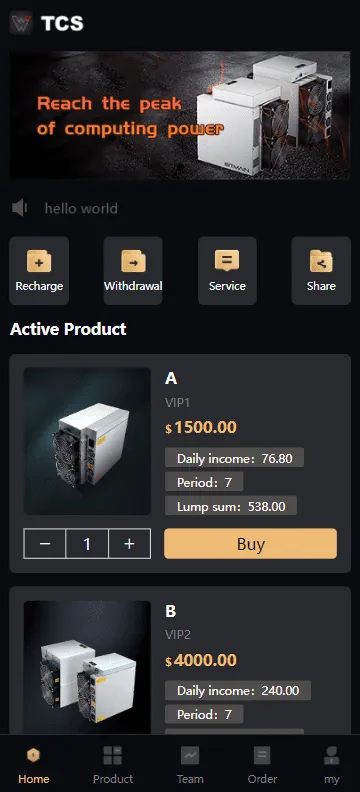The image size is (360, 792).
Task: Select product B miner thumbnail
Action: pos(87,667)
